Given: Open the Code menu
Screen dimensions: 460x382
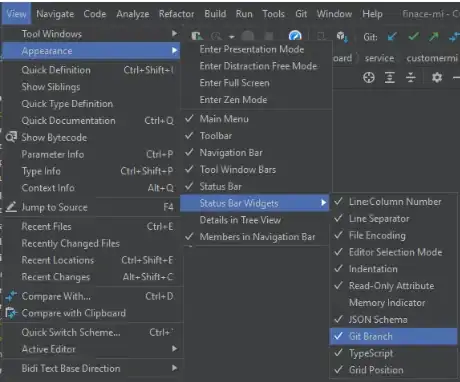Looking at the screenshot, I should tap(95, 14).
